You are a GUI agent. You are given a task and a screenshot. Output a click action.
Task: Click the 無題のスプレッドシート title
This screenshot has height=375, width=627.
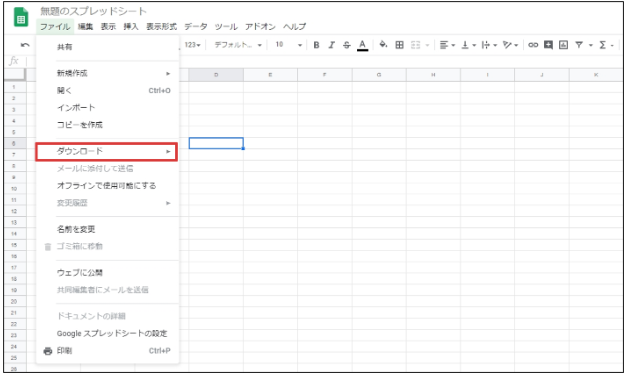click(x=93, y=11)
